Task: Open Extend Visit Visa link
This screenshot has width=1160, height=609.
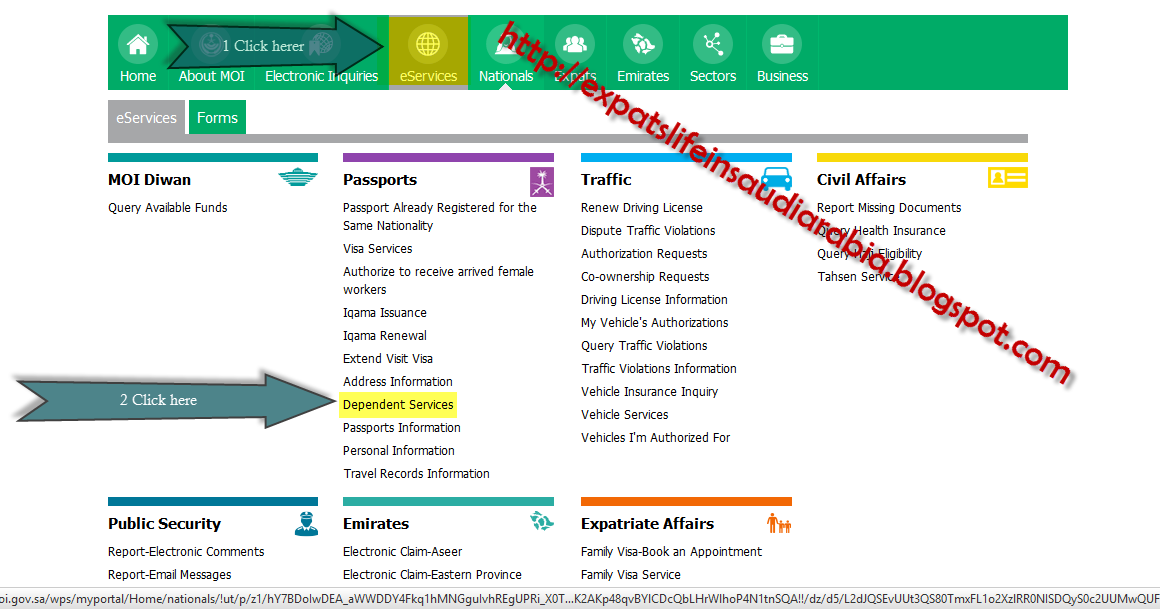Action: [388, 359]
